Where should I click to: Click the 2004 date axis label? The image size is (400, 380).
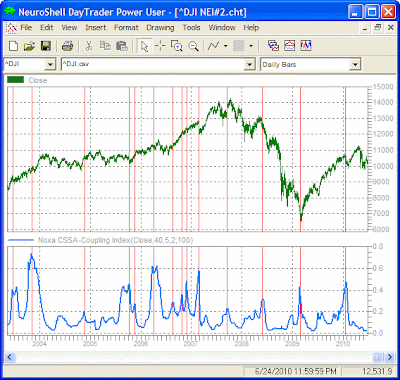tap(40, 343)
